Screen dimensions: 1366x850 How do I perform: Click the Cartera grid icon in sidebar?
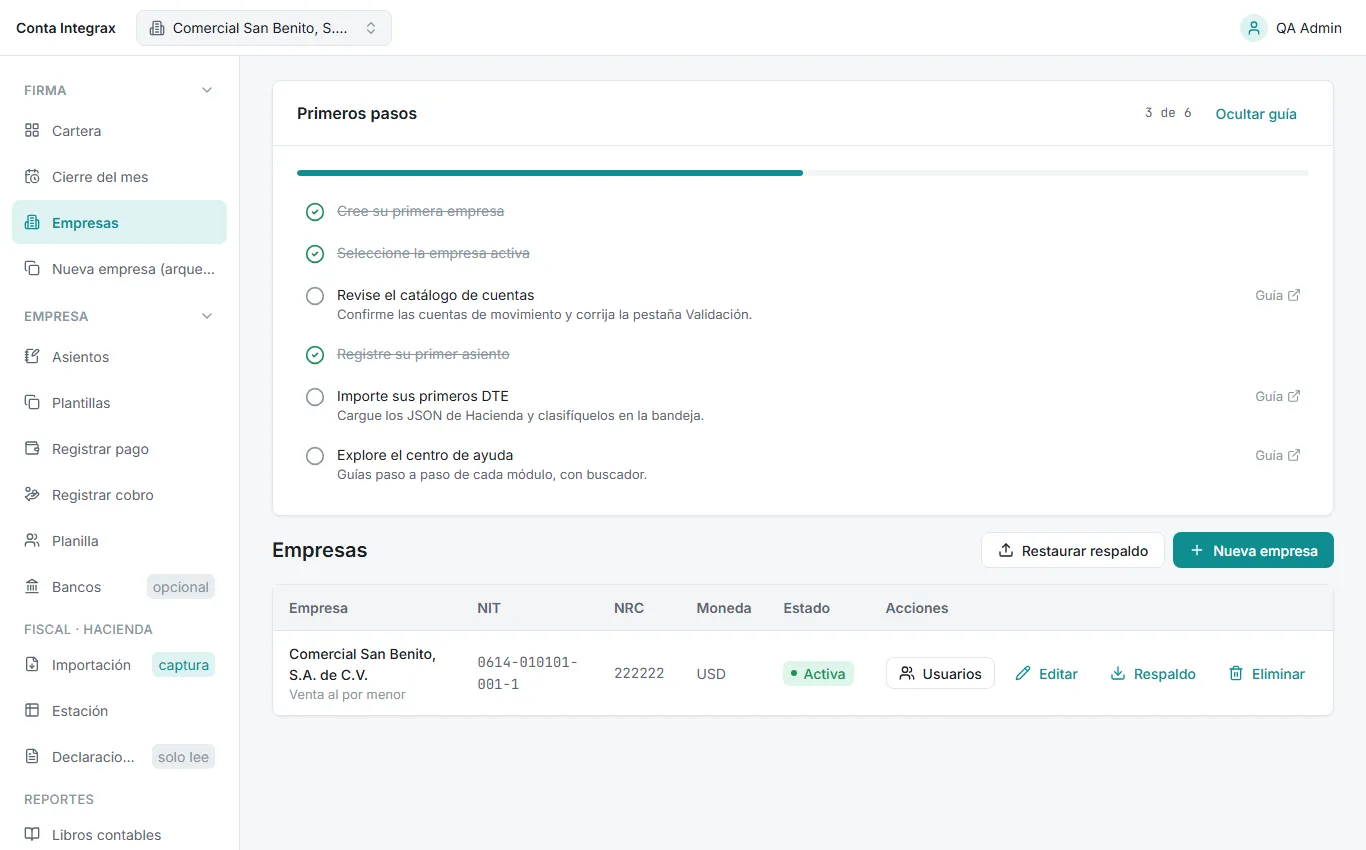tap(32, 131)
